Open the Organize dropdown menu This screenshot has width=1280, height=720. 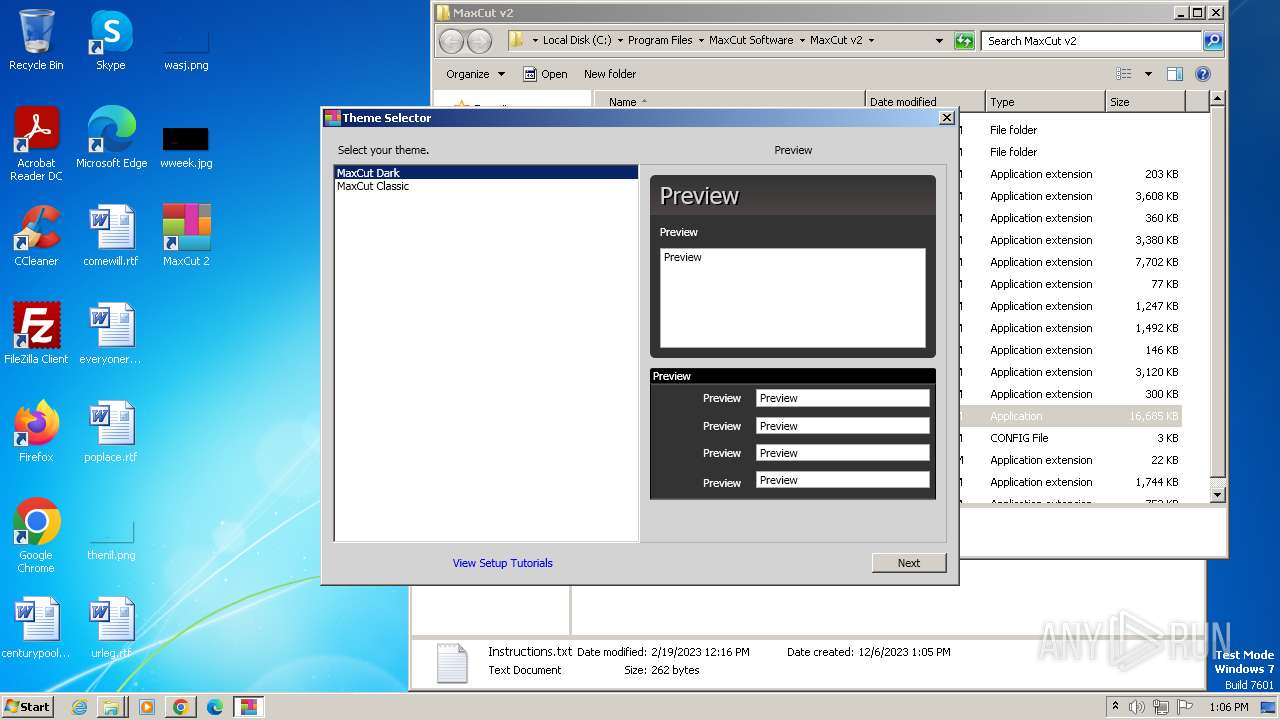click(x=475, y=74)
